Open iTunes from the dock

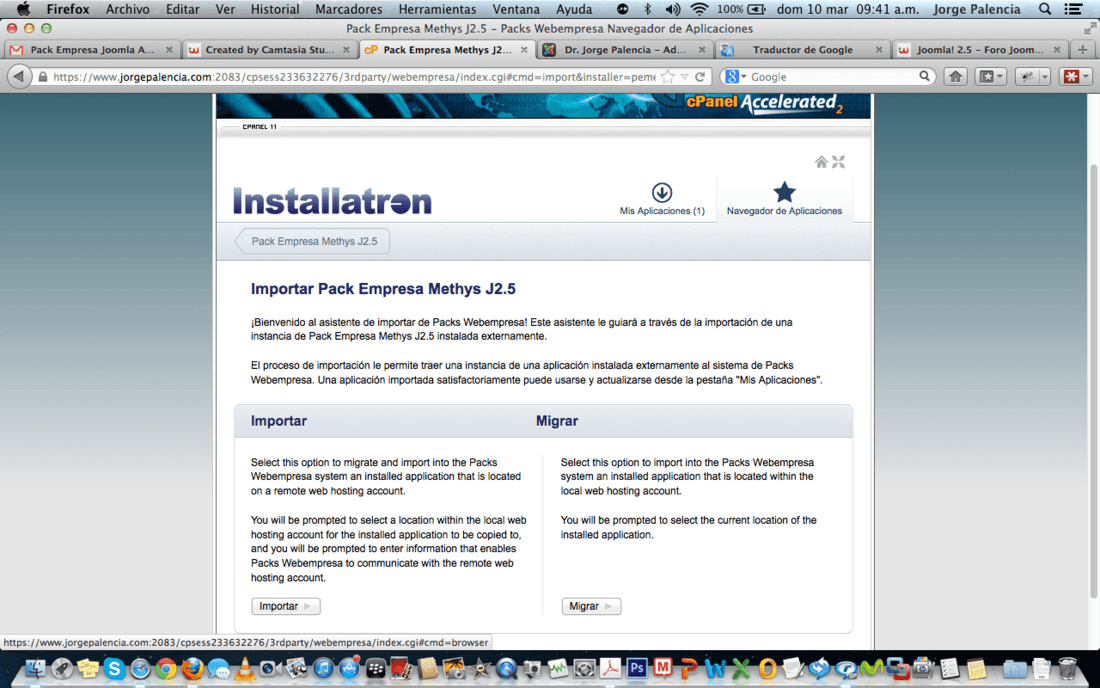pyautogui.click(x=323, y=669)
